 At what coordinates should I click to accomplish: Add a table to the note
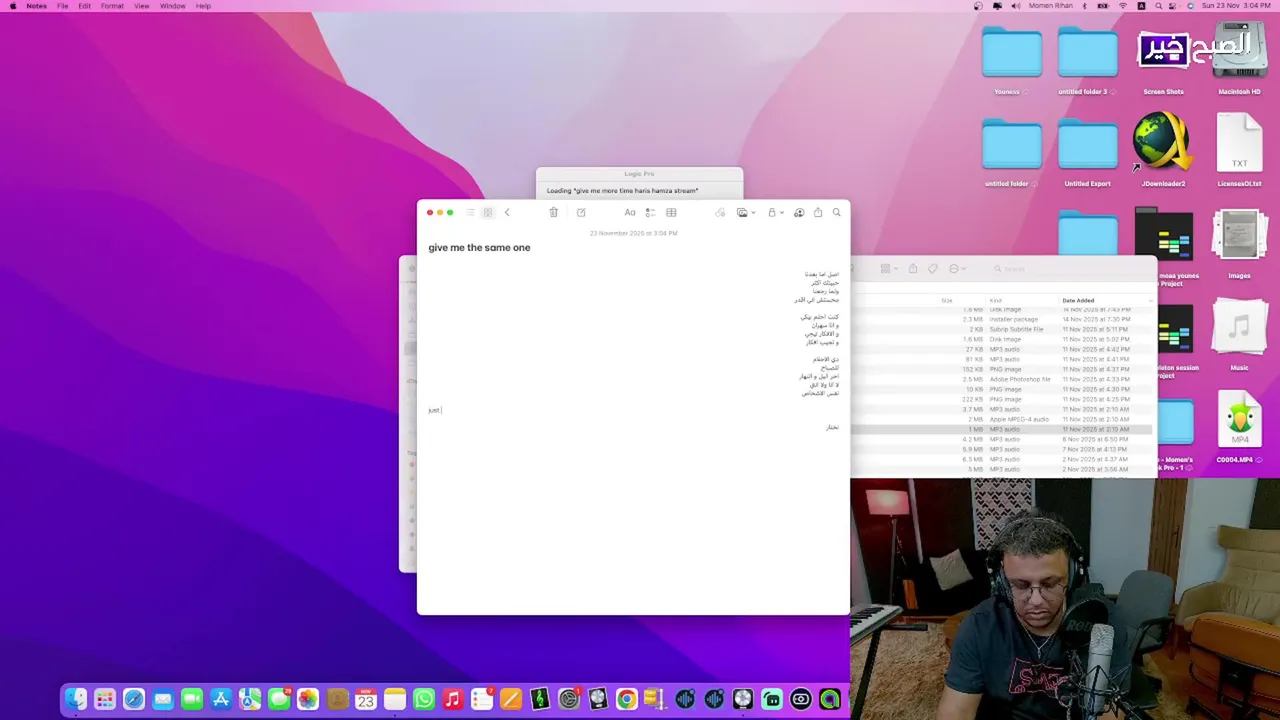(x=671, y=212)
